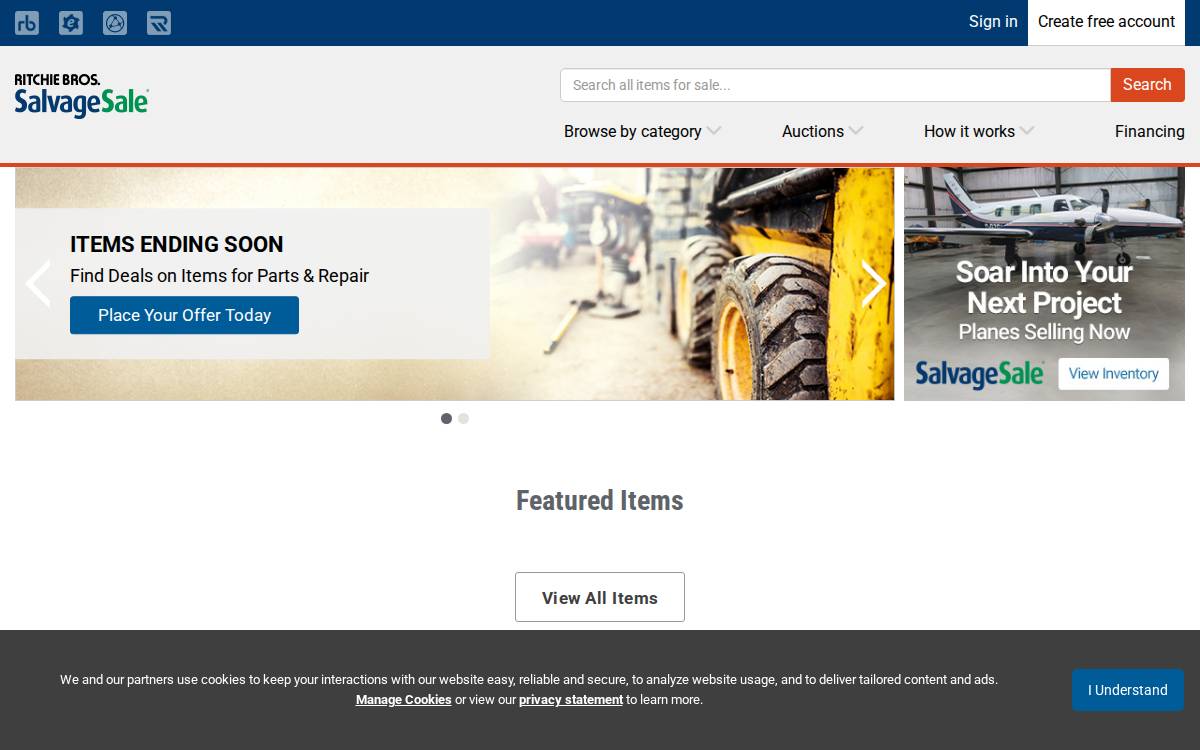Open the Financing menu item

point(1149,131)
